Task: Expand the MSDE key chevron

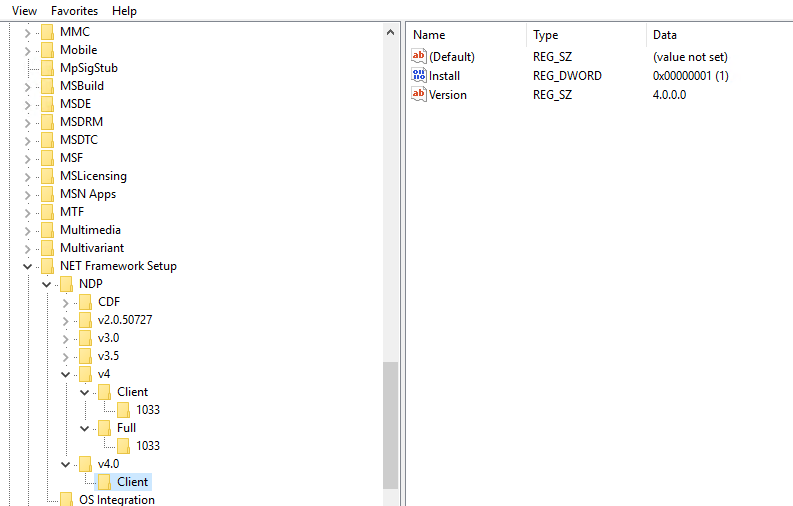Action: [x=27, y=105]
